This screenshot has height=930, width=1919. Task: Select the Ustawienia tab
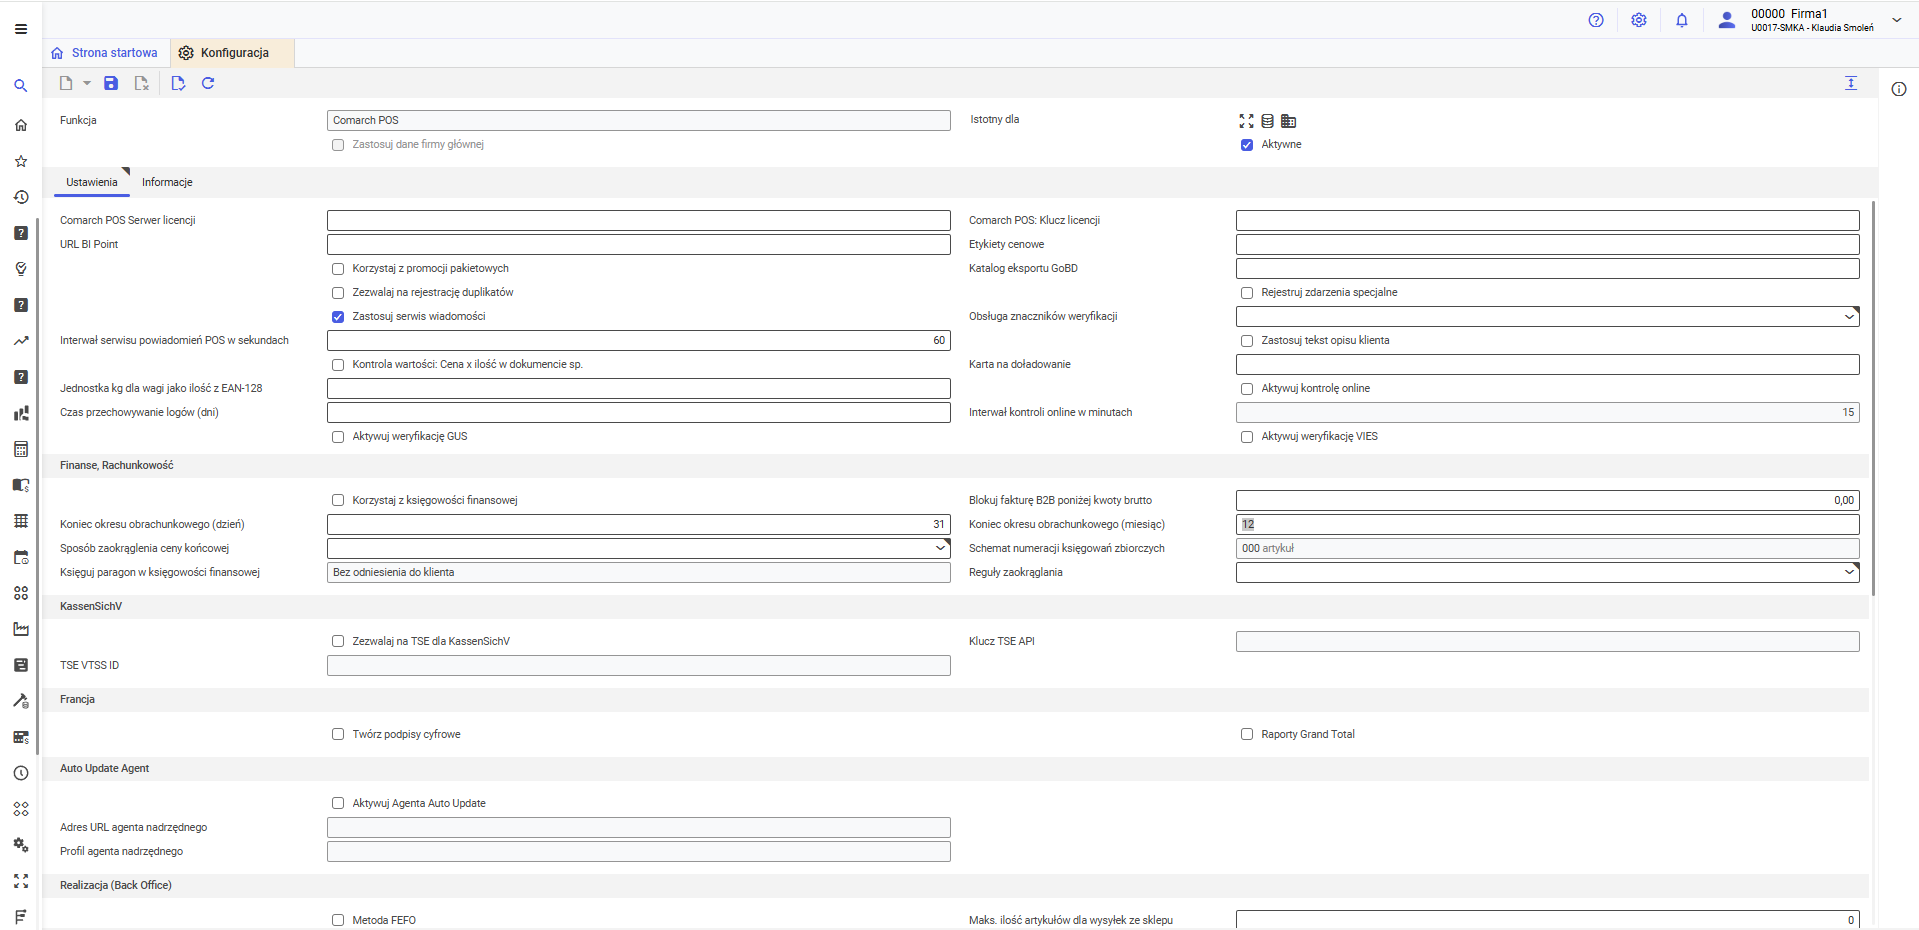click(92, 182)
